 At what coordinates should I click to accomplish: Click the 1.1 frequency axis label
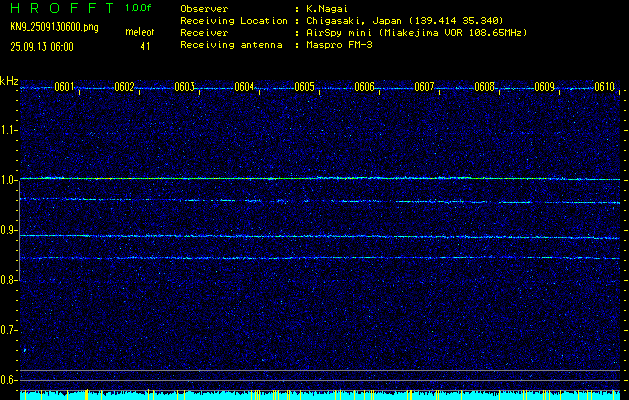tap(8, 130)
